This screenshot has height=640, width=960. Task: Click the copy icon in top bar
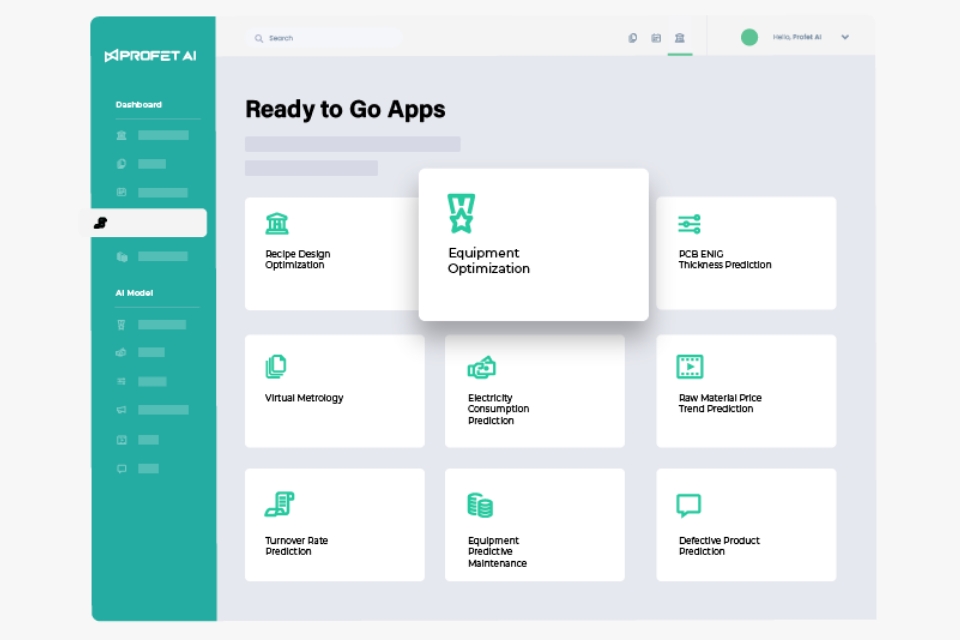pos(632,38)
